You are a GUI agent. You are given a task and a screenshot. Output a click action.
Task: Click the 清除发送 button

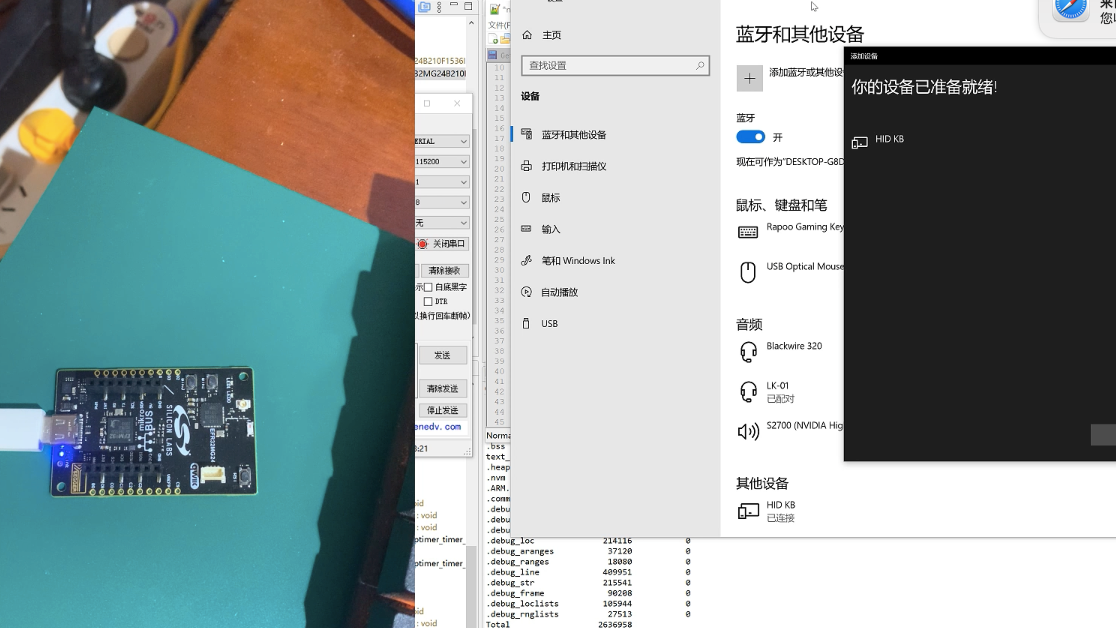pos(443,389)
